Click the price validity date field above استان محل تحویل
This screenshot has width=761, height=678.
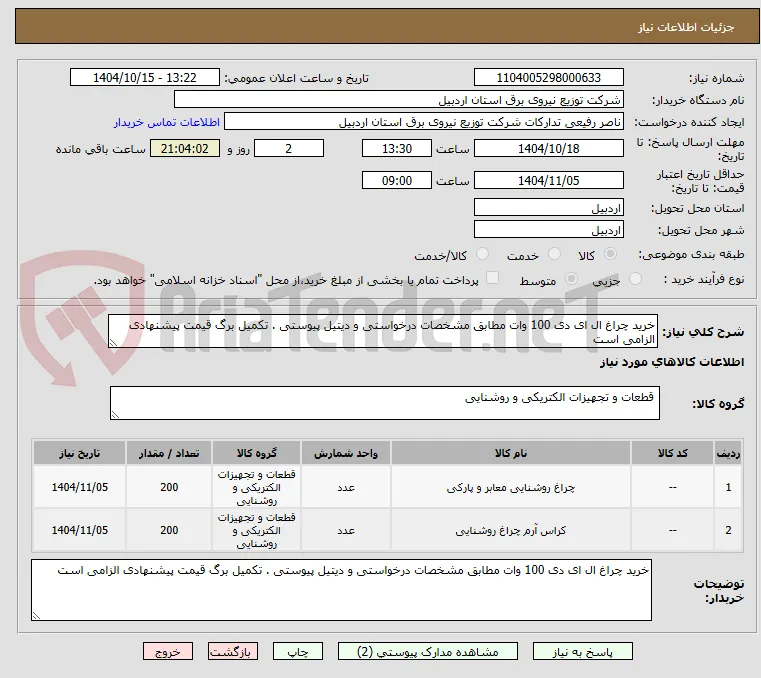(548, 181)
